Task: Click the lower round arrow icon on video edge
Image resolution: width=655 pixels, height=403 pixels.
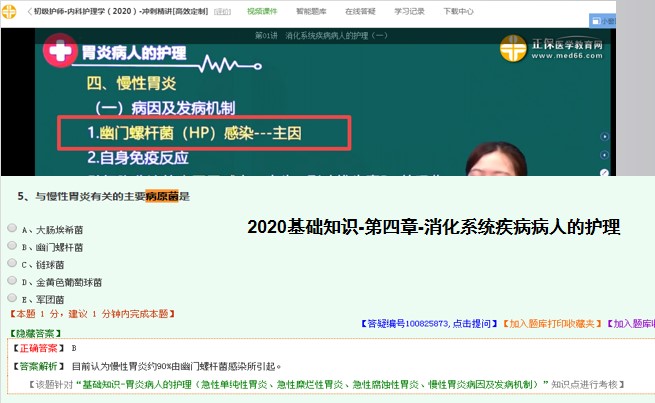Action: pos(602,154)
